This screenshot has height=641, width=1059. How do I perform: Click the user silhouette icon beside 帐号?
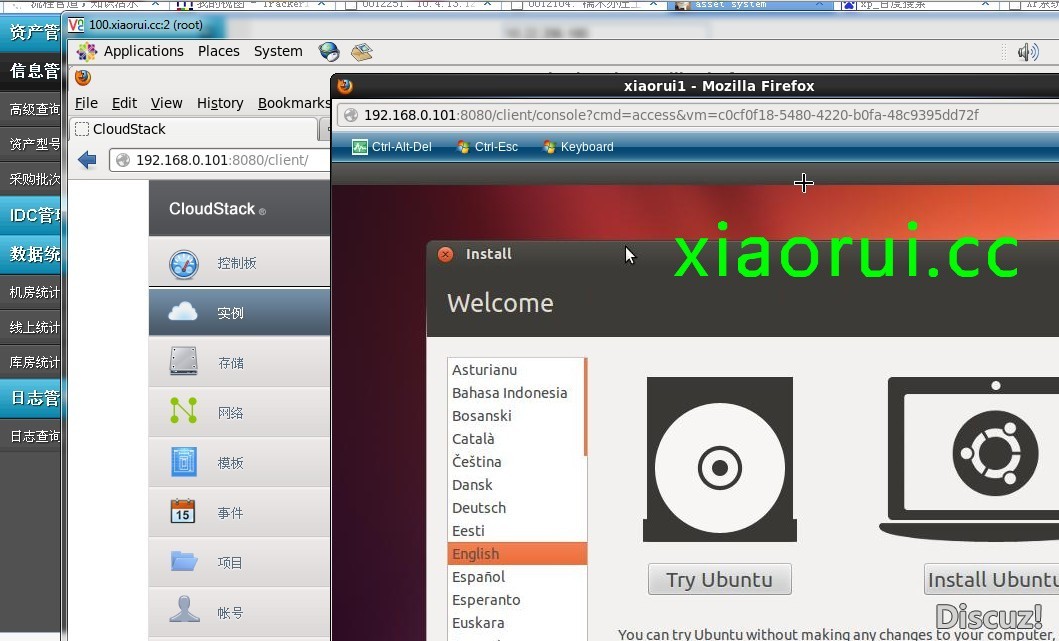(184, 609)
